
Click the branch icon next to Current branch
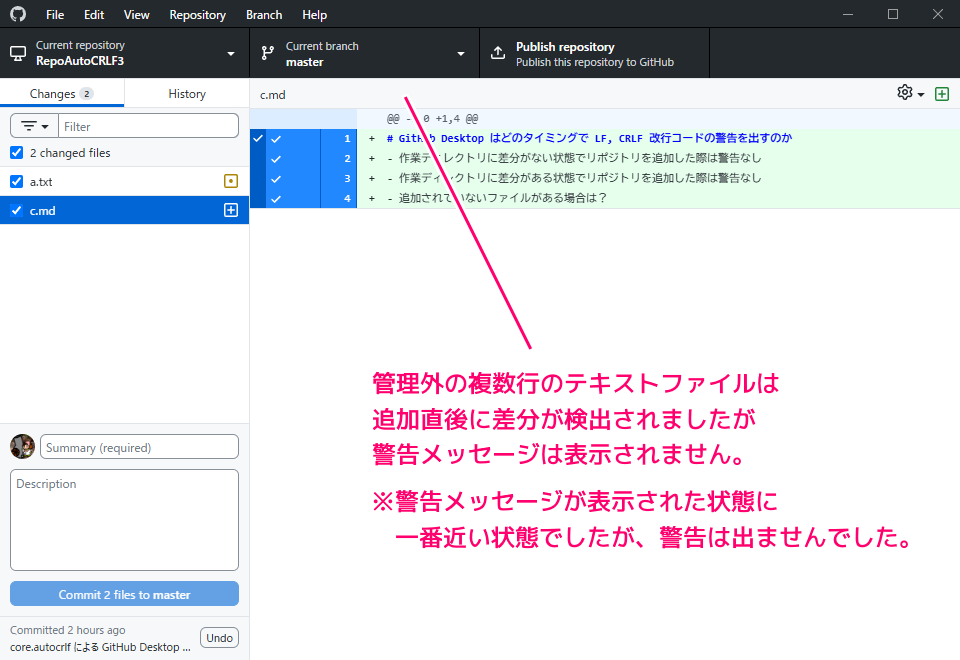[x=267, y=53]
